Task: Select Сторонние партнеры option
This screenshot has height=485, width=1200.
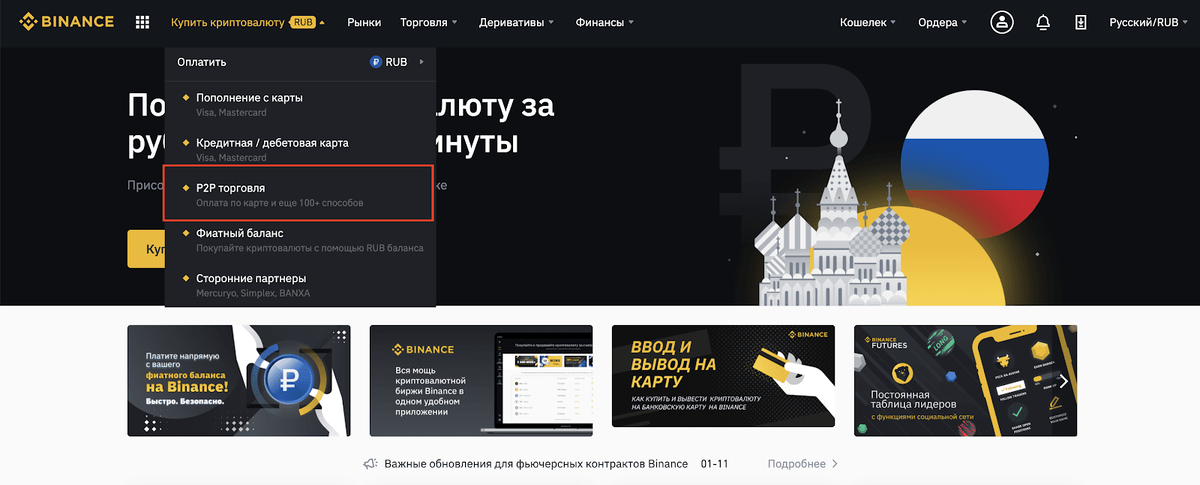Action: (x=300, y=284)
